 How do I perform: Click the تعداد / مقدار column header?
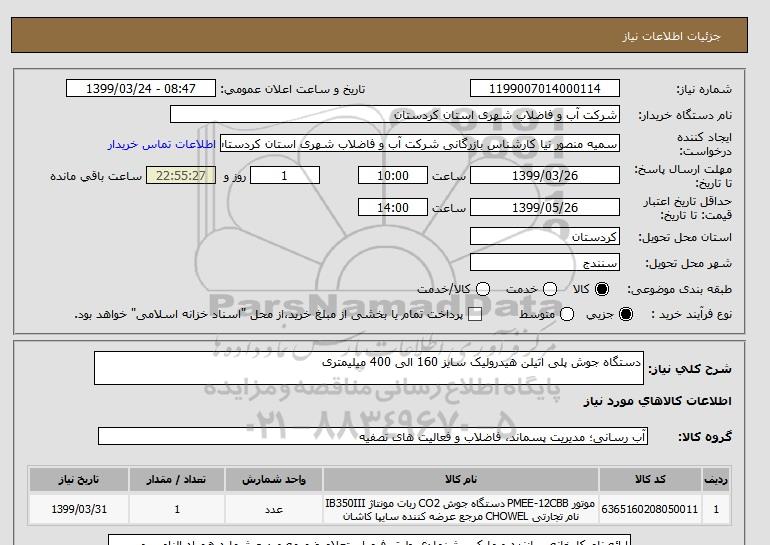pyautogui.click(x=177, y=479)
